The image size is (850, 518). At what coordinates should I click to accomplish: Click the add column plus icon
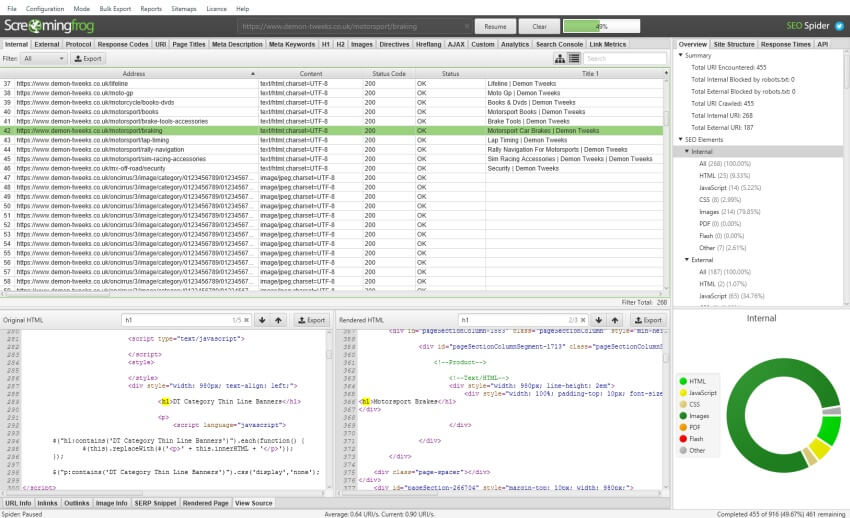[x=666, y=73]
